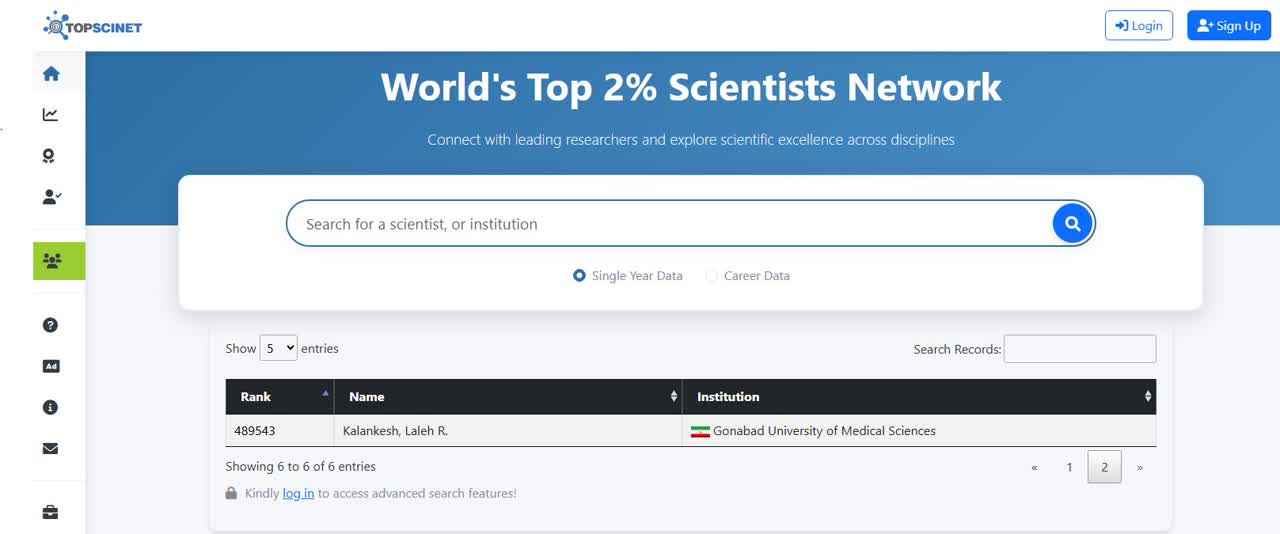Click the Login button
This screenshot has width=1280, height=534.
coord(1138,26)
